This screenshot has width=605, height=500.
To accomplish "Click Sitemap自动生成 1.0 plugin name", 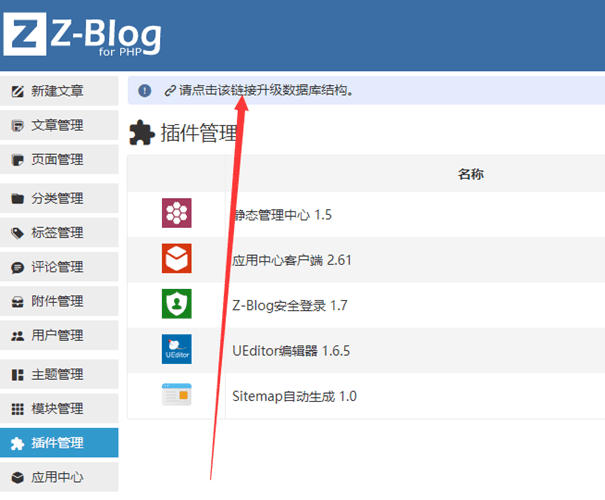I will [x=294, y=396].
